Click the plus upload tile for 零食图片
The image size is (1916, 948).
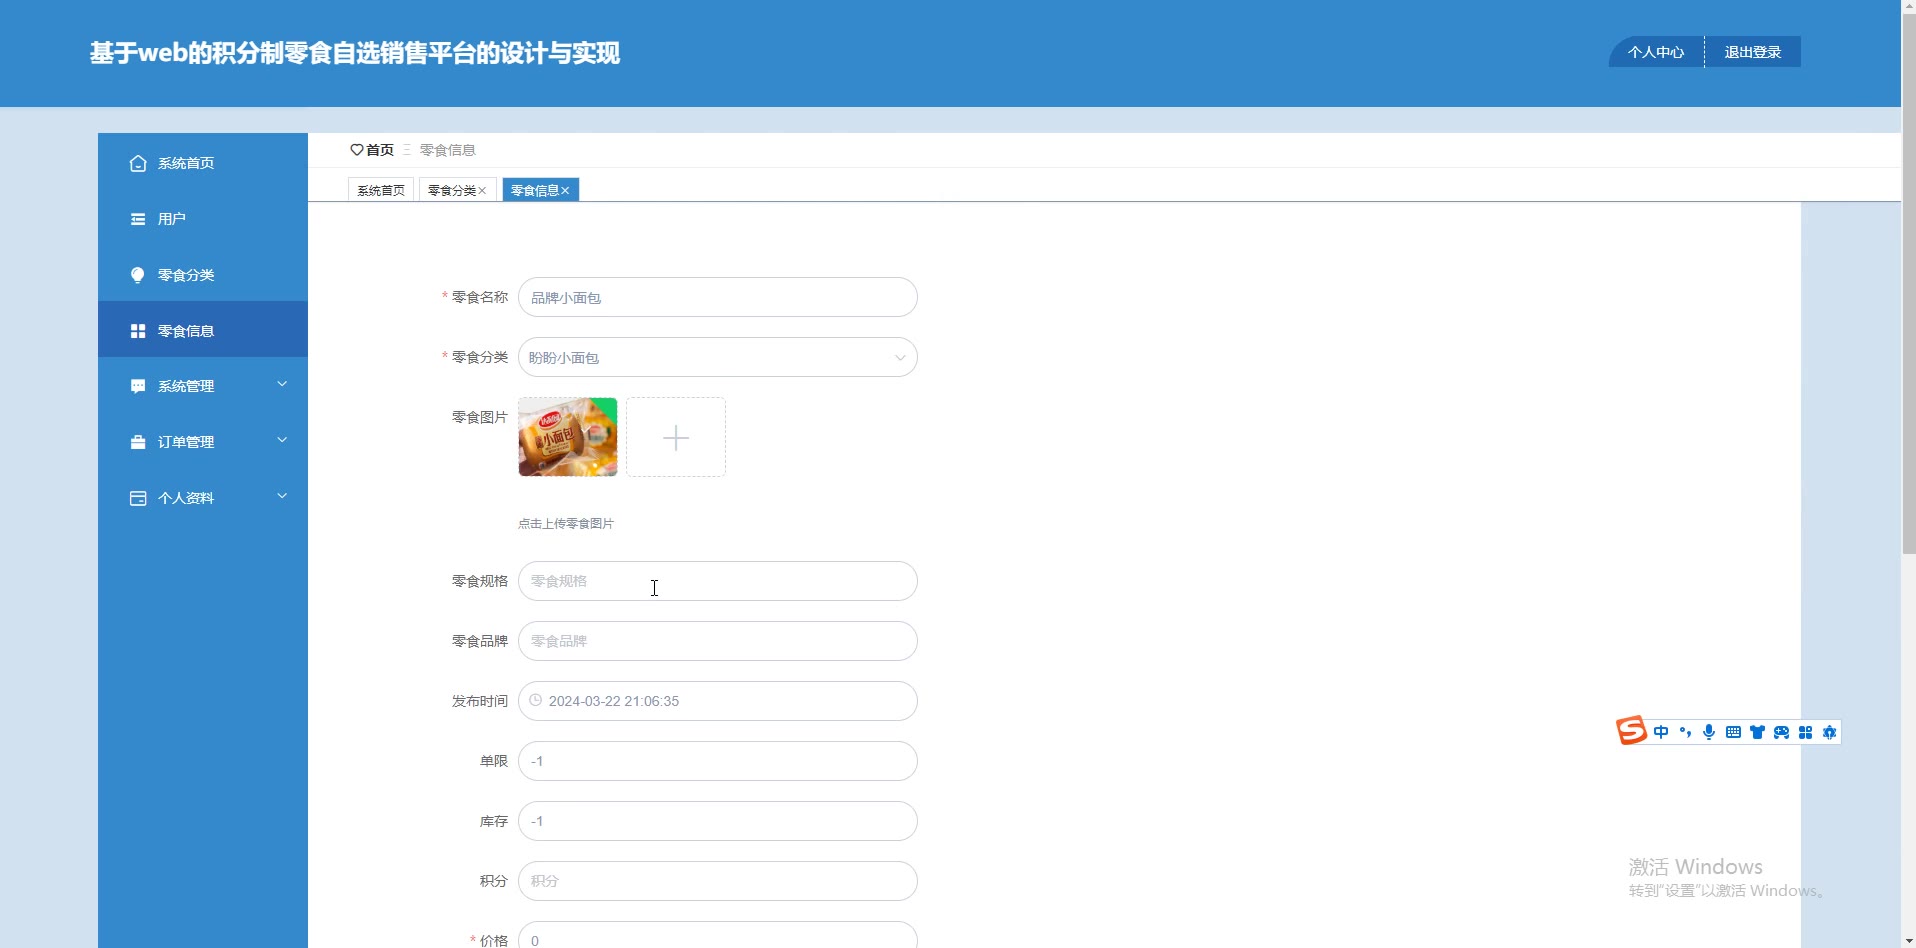pyautogui.click(x=676, y=437)
